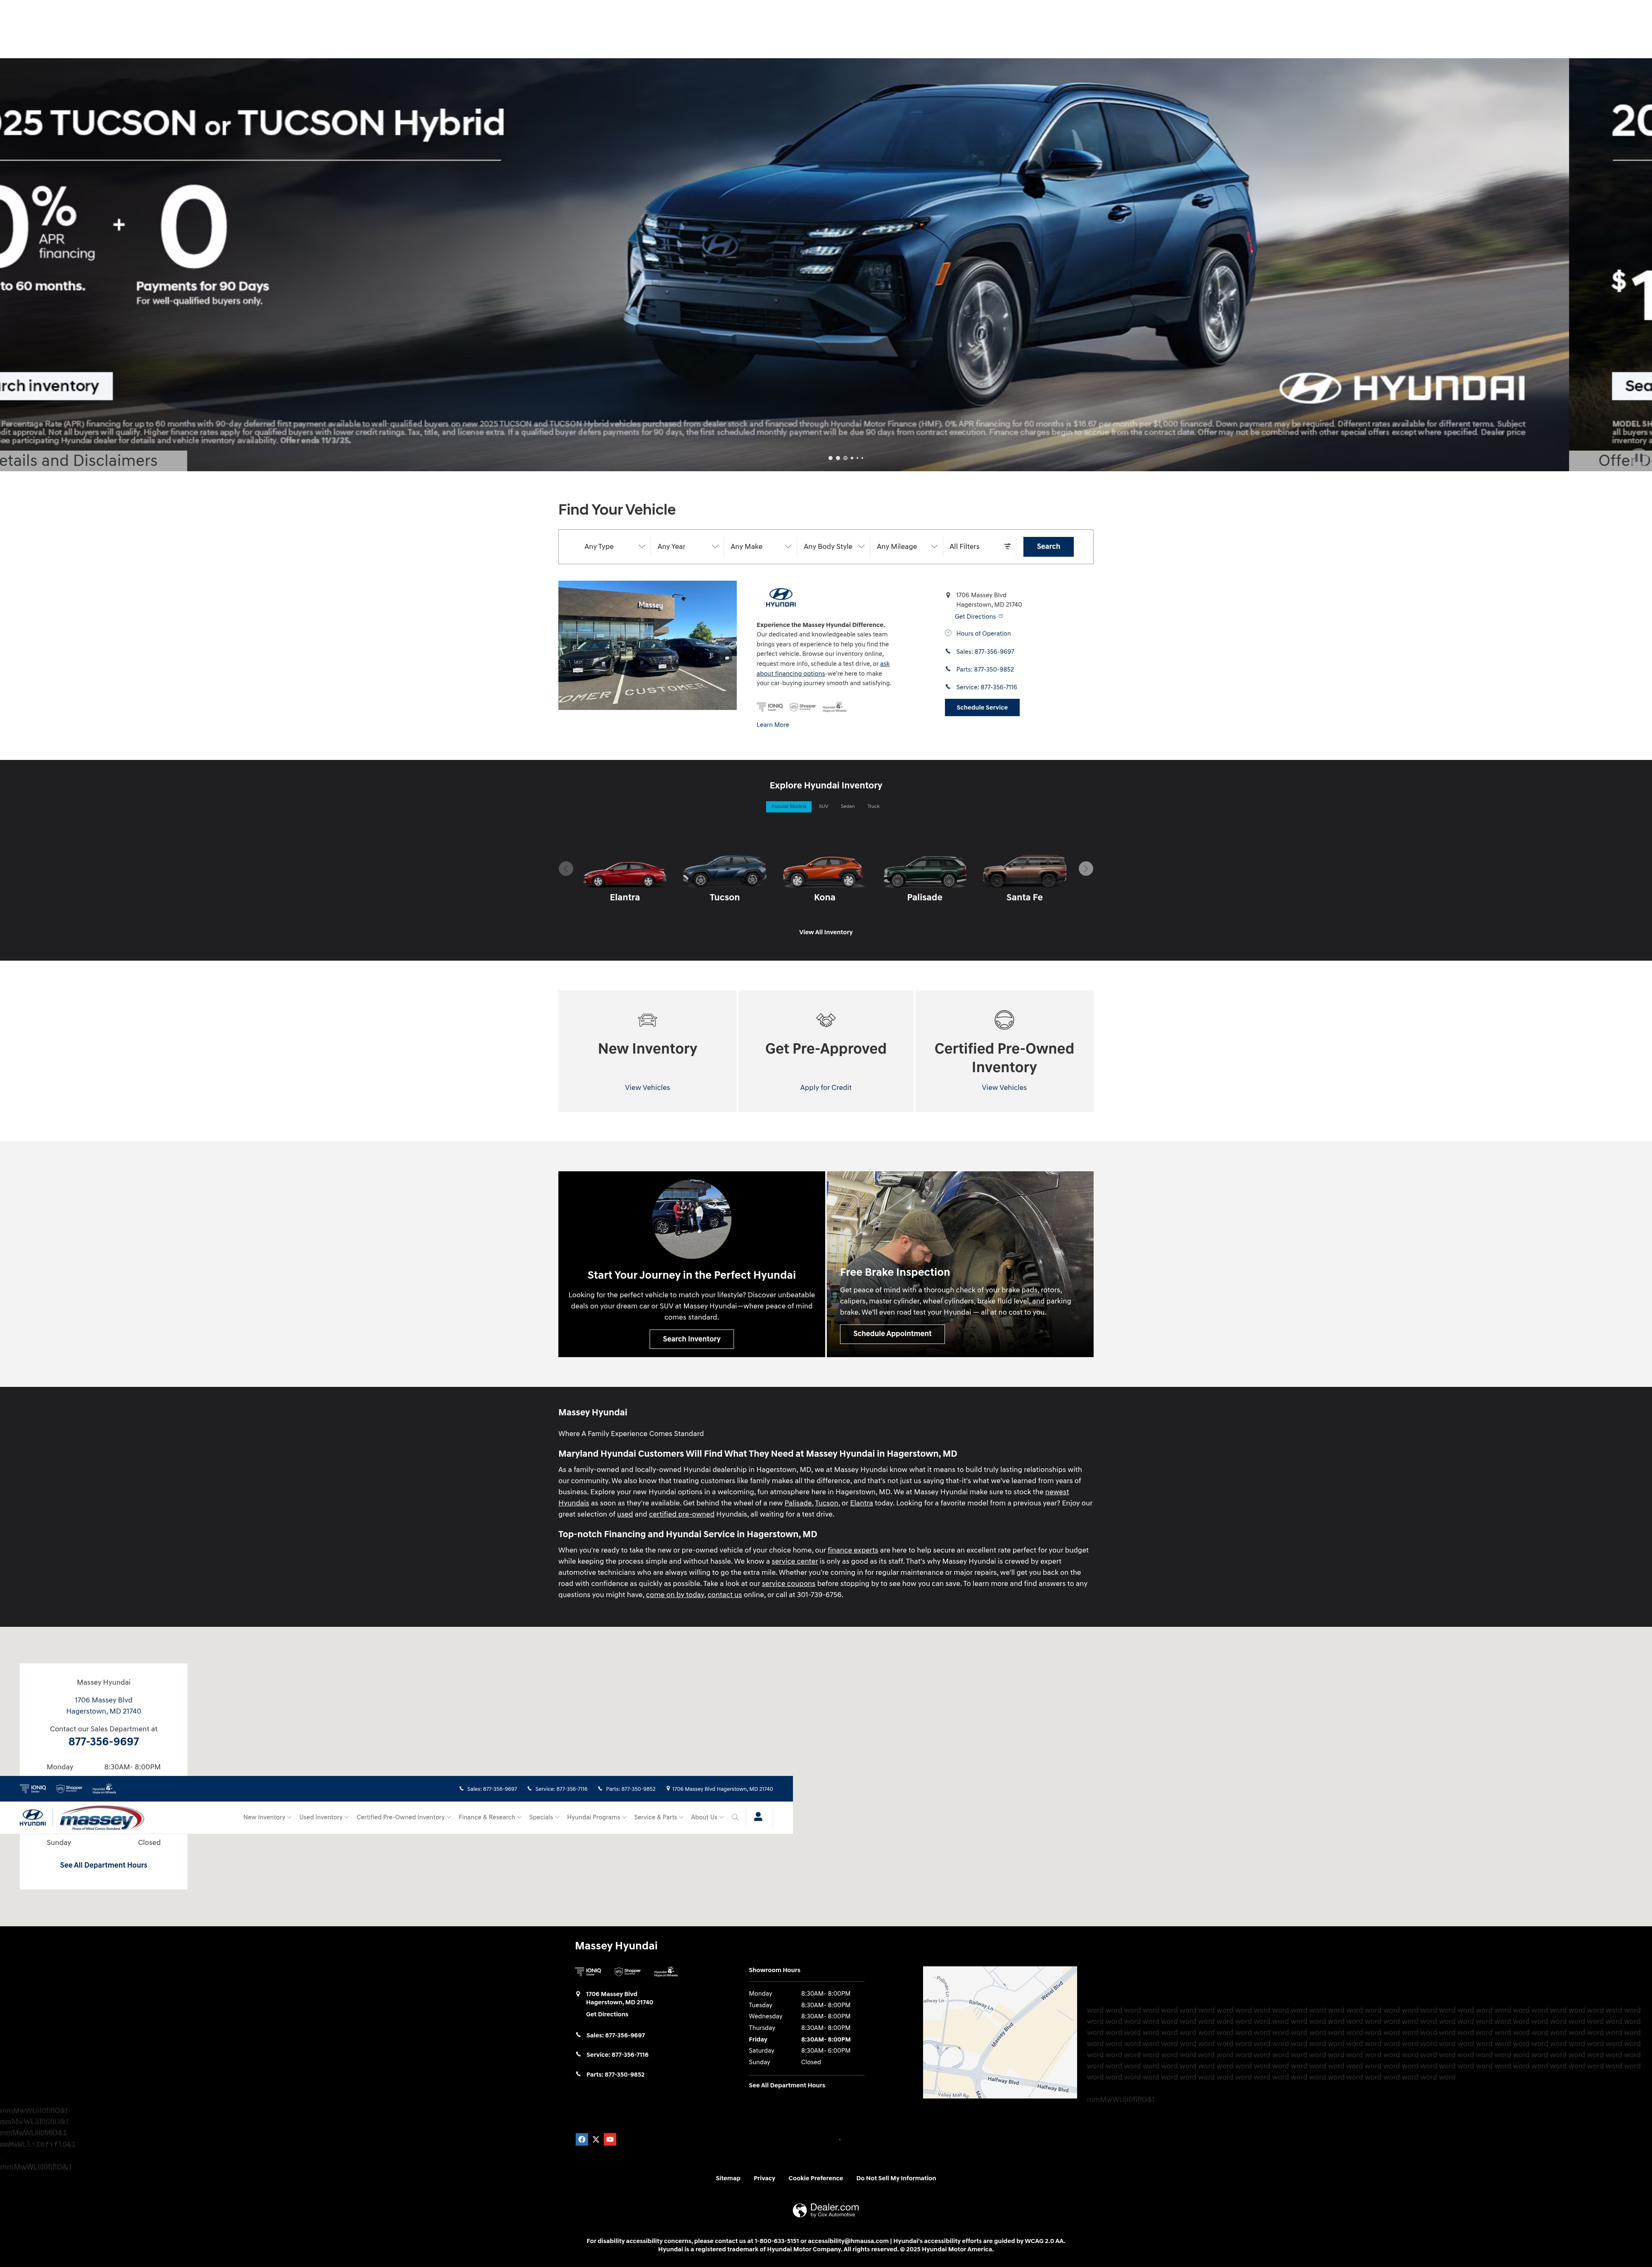The height and width of the screenshot is (2267, 1652).
Task: Click the hero carousel pagination dots
Action: pos(846,458)
